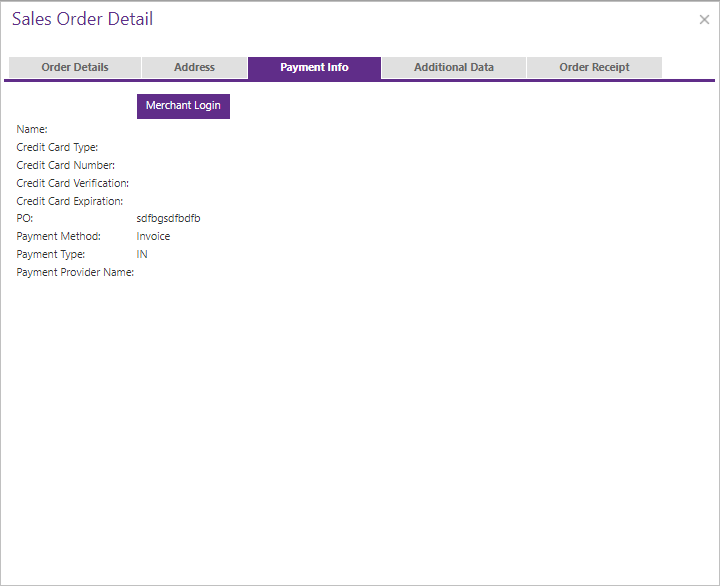
Task: Click the Payment Provider Name label
Action: [x=75, y=273]
